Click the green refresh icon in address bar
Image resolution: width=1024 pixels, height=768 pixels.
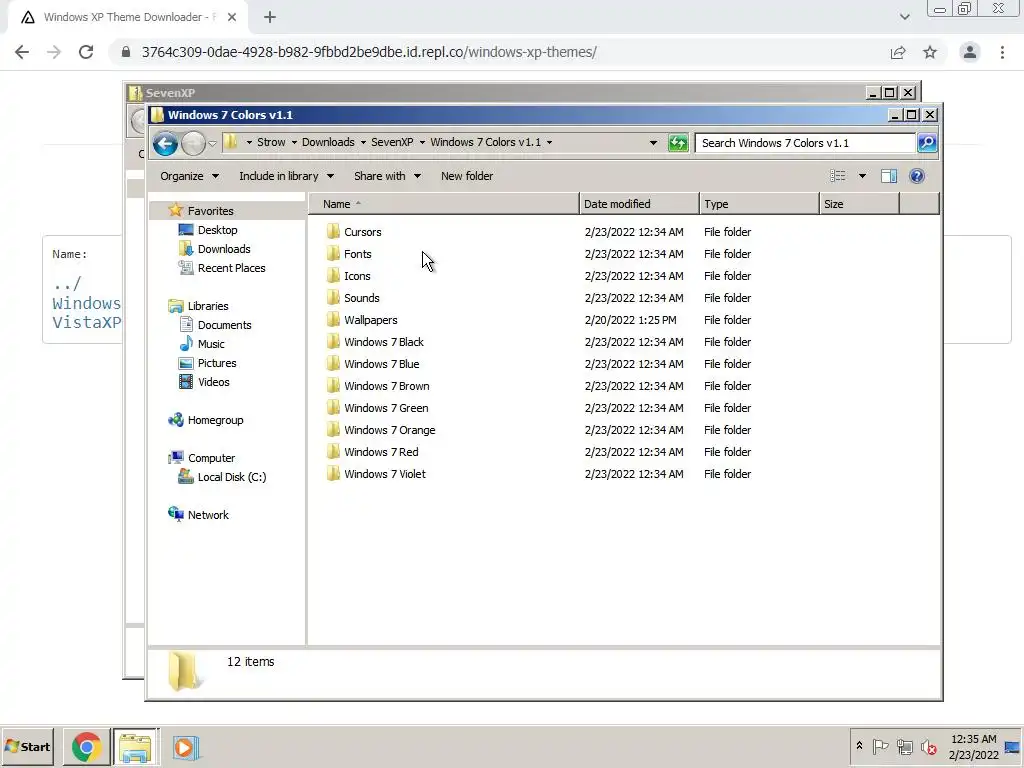(x=678, y=143)
